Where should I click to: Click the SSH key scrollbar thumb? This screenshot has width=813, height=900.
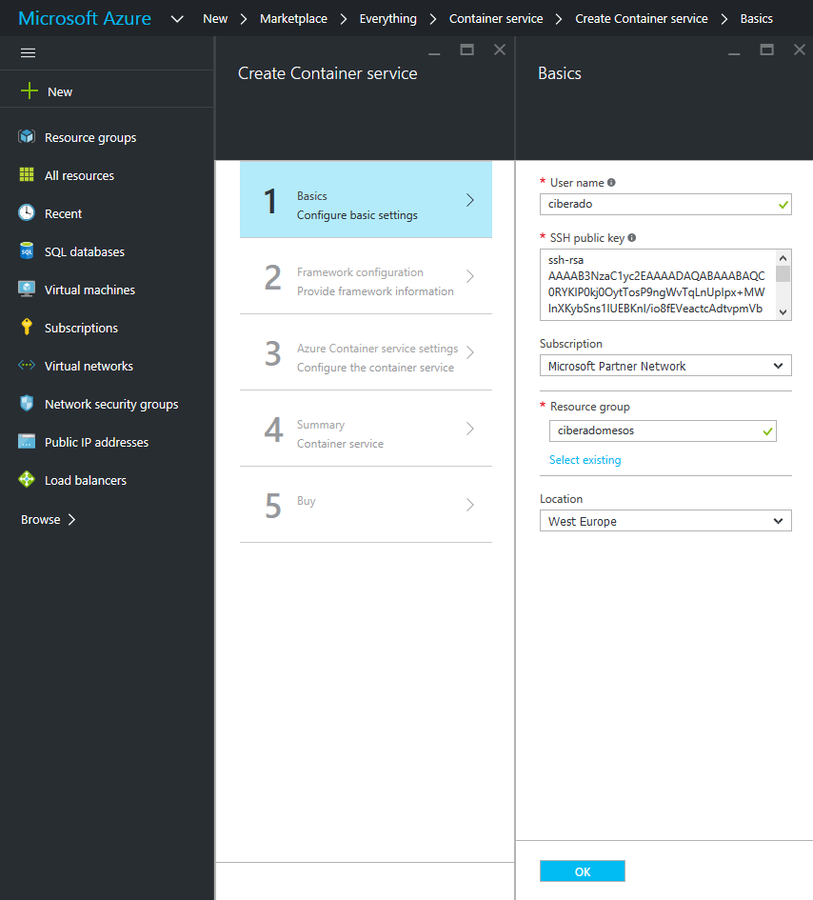coord(783,274)
